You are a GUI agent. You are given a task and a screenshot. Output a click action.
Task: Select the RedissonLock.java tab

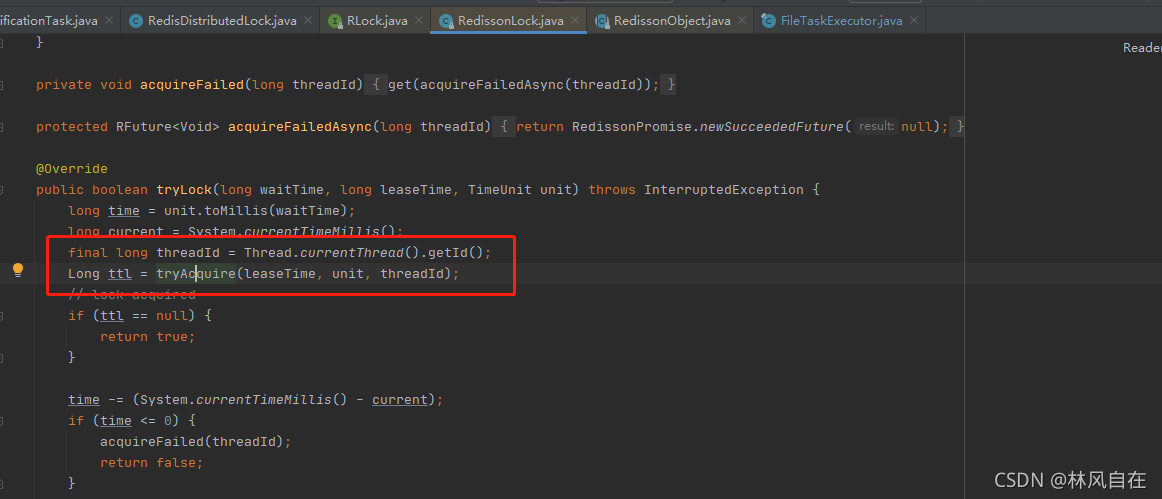click(x=509, y=21)
